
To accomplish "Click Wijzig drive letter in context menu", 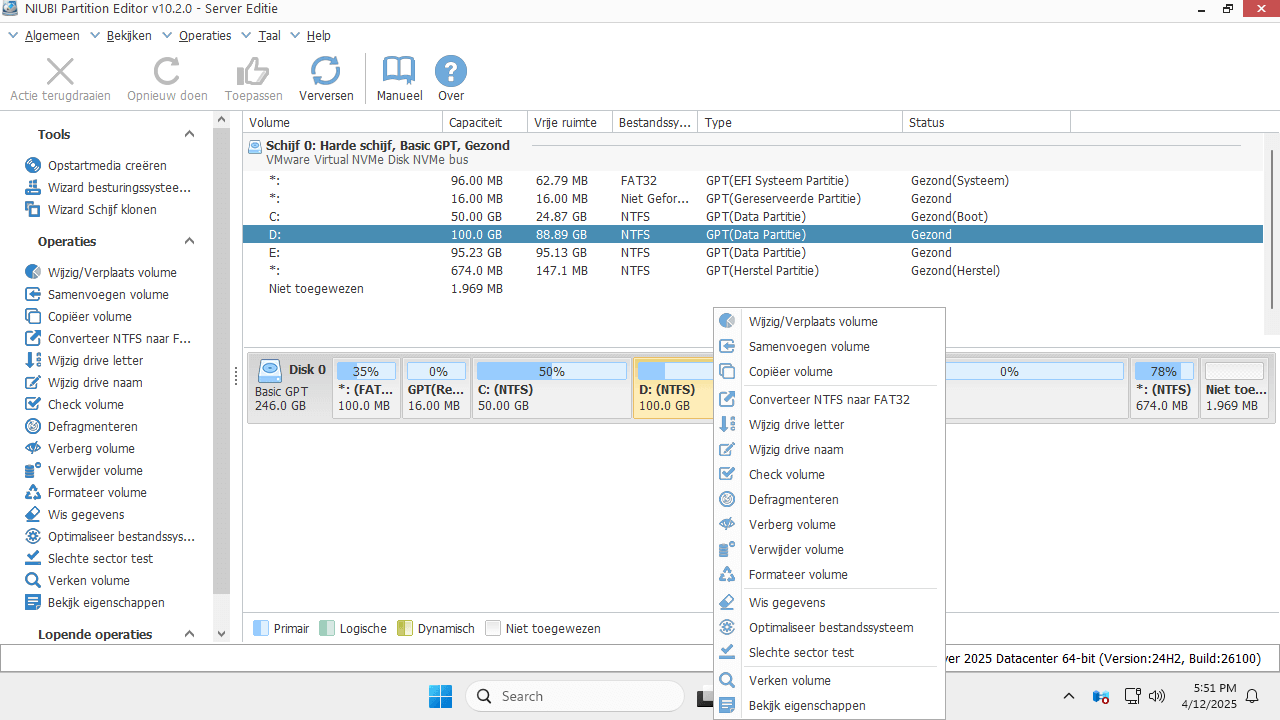I will point(796,425).
